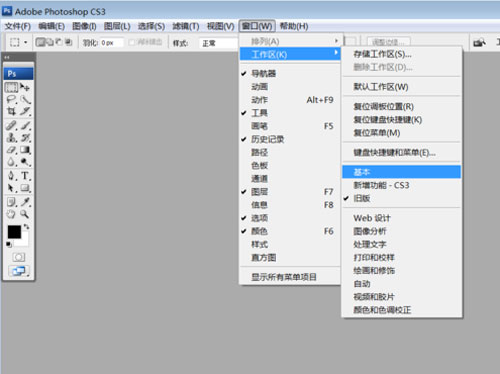Click 复位调板位置(R)
The width and height of the screenshot is (500, 374).
pos(402,107)
